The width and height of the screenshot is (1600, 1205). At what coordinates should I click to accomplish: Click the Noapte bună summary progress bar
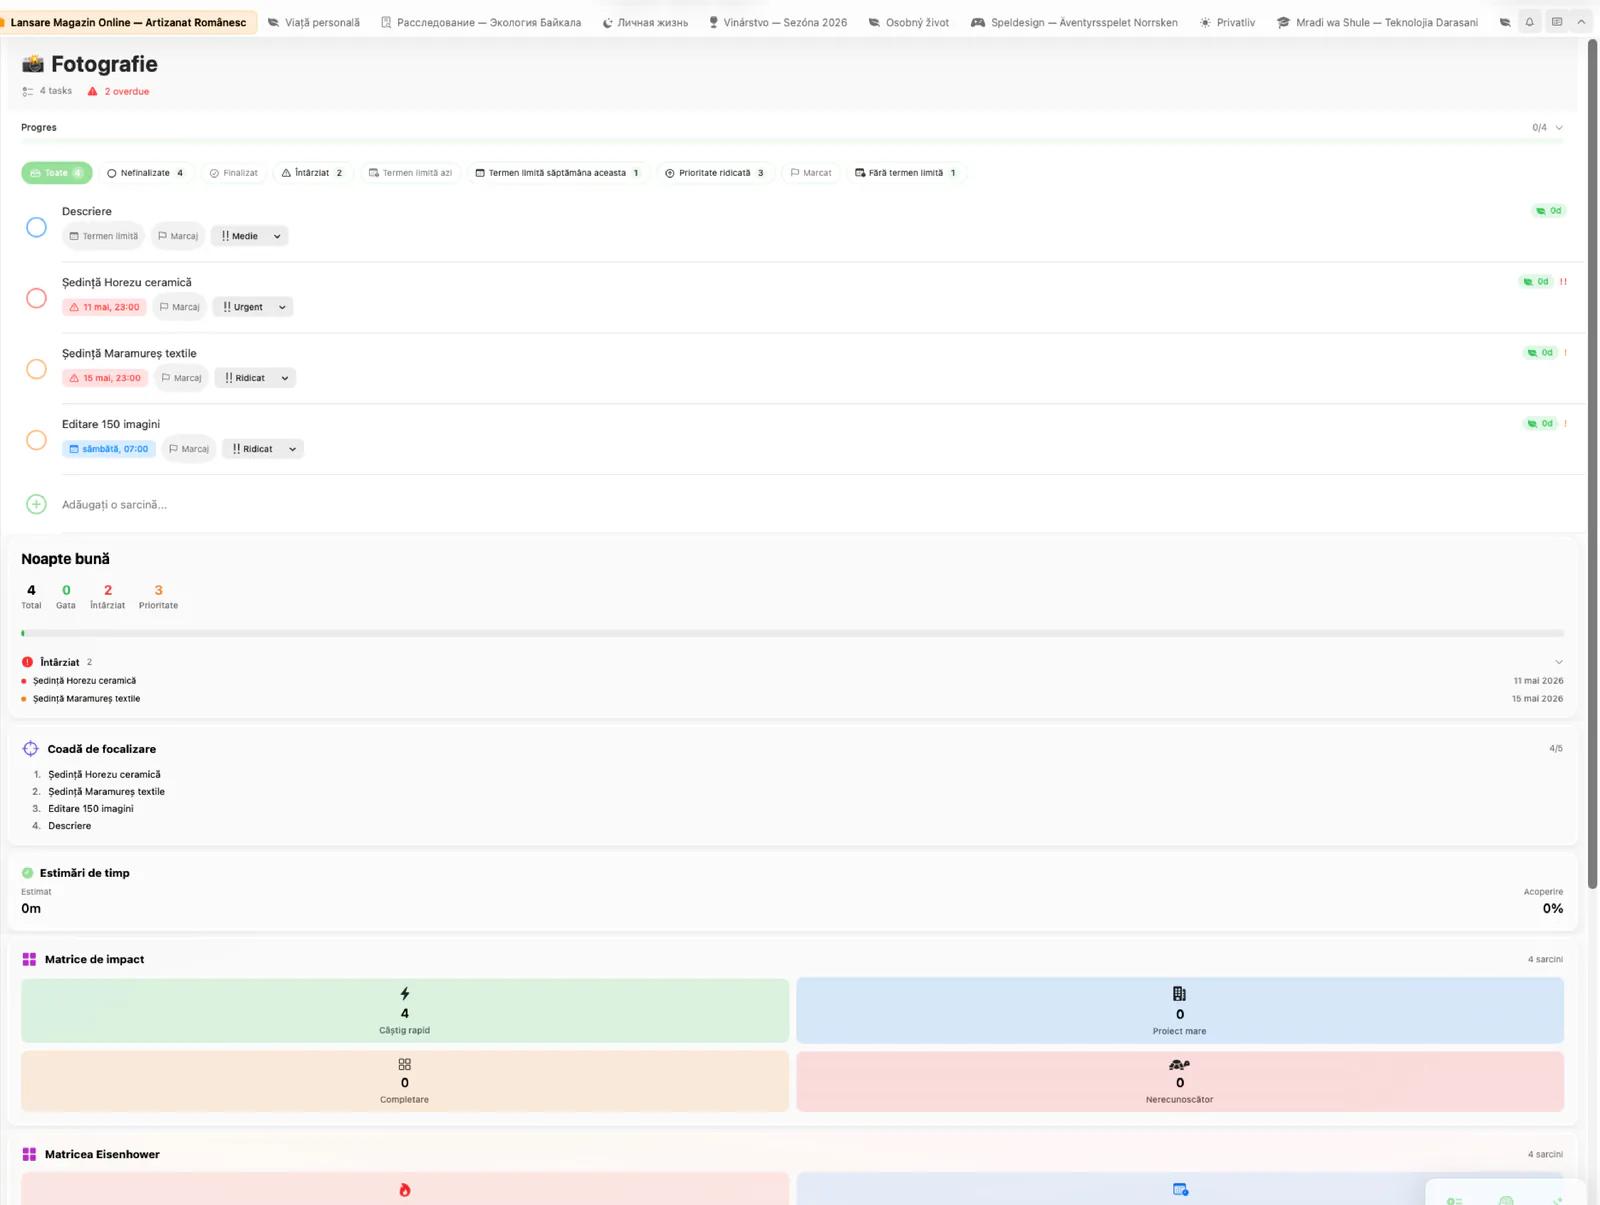[792, 633]
